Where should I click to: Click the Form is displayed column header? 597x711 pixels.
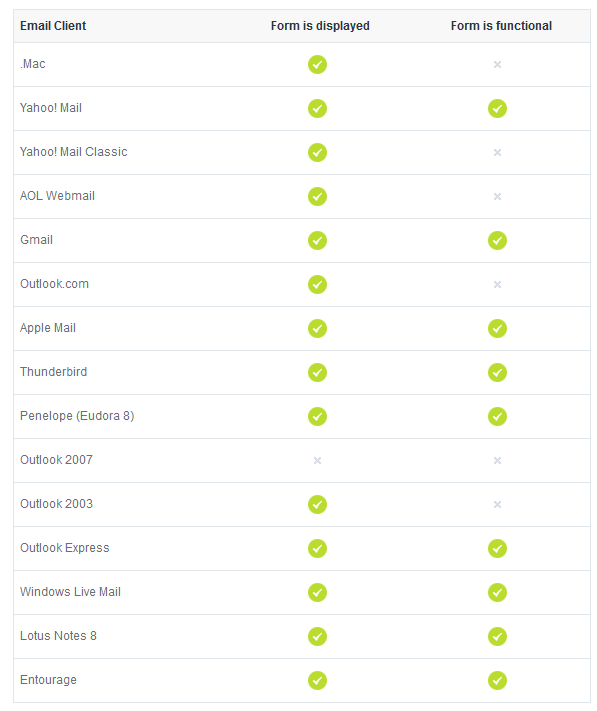pyautogui.click(x=320, y=26)
